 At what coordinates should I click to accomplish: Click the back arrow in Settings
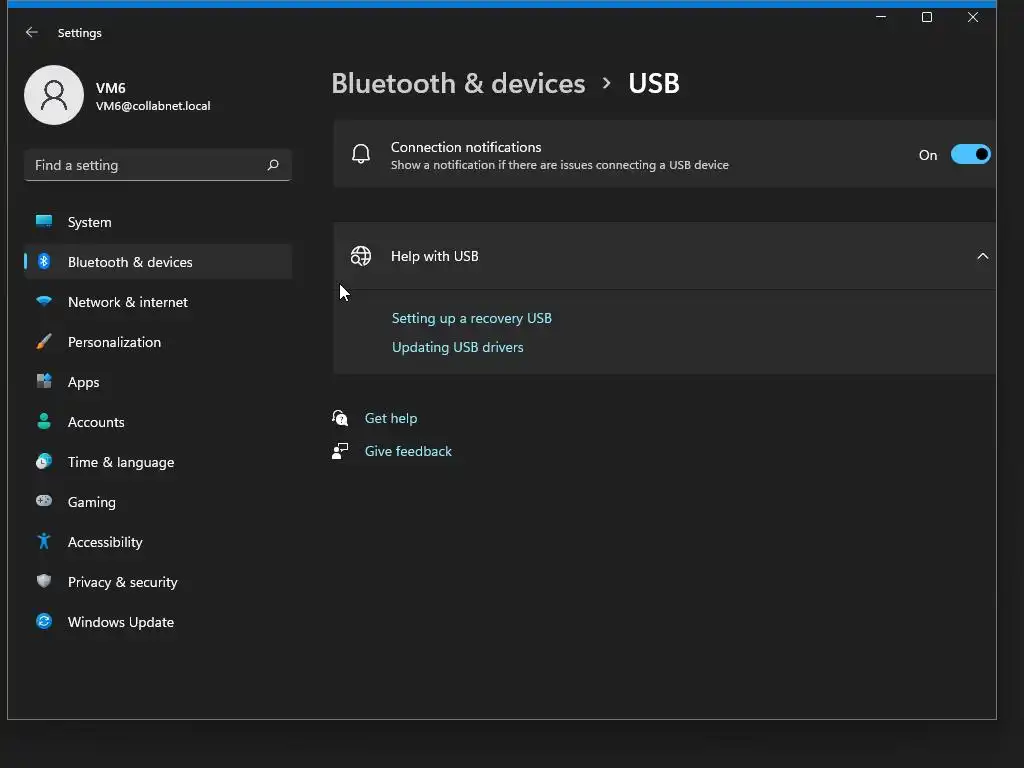pos(32,33)
